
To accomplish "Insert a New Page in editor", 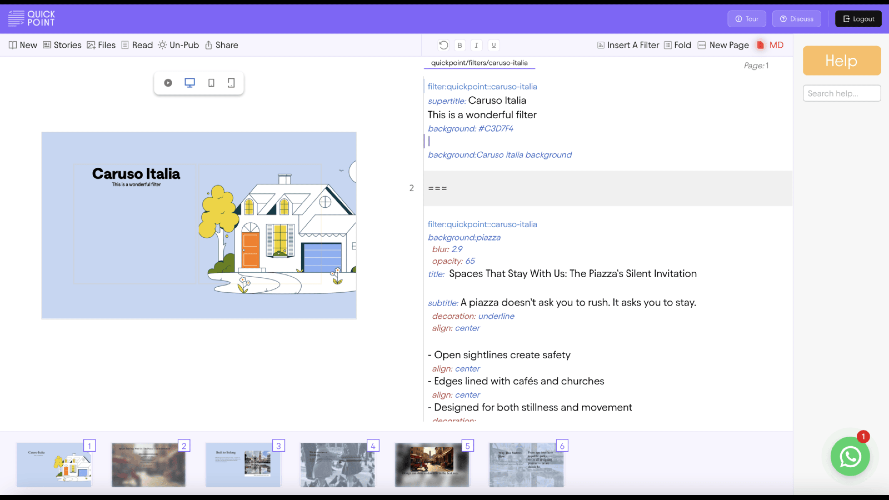I will tap(723, 45).
